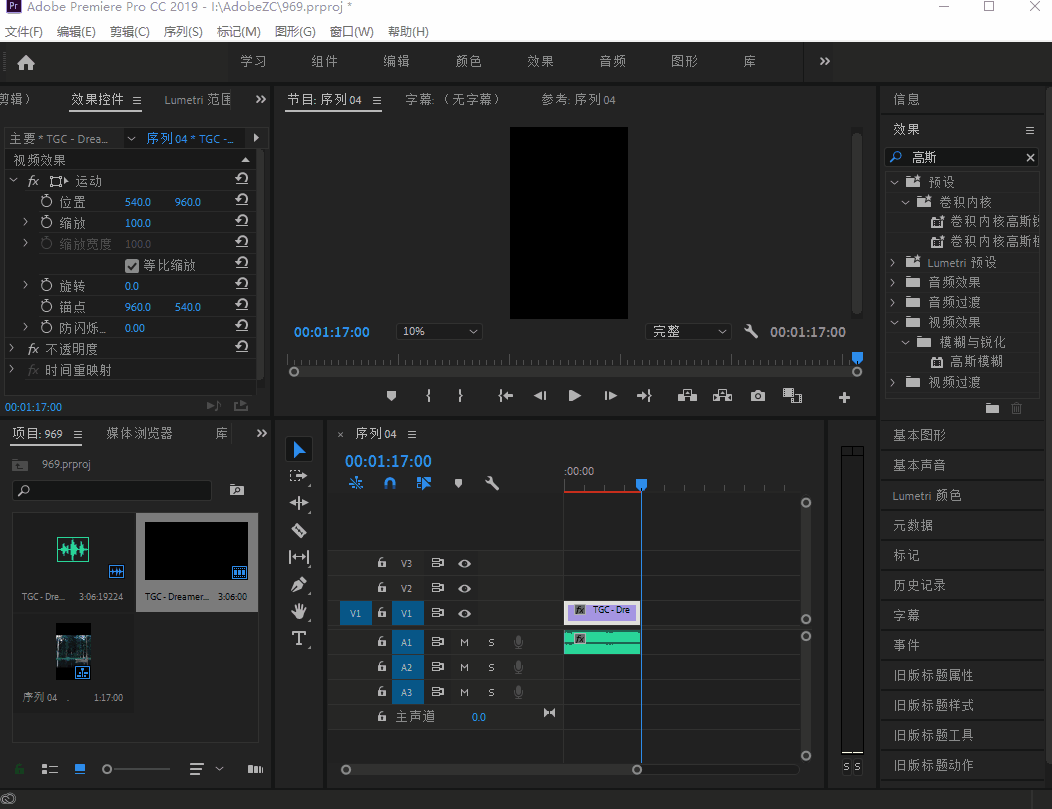Toggle the 等比缩放 uniform scale checkbox

tap(132, 265)
